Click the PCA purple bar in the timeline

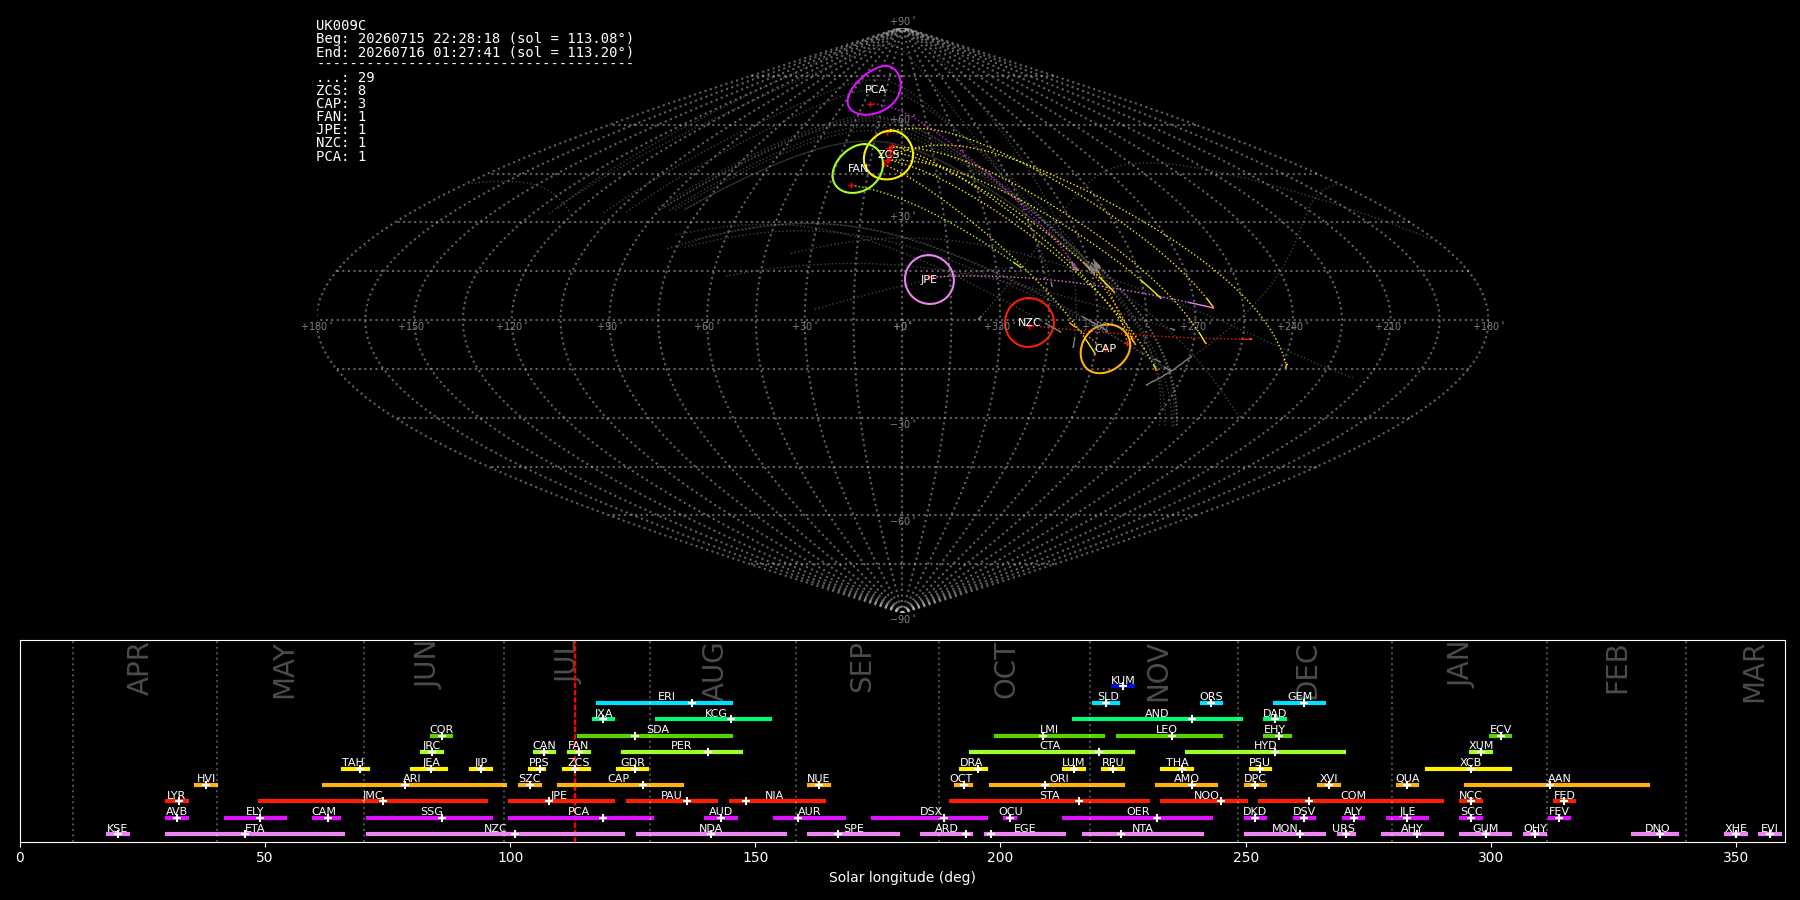[580, 818]
